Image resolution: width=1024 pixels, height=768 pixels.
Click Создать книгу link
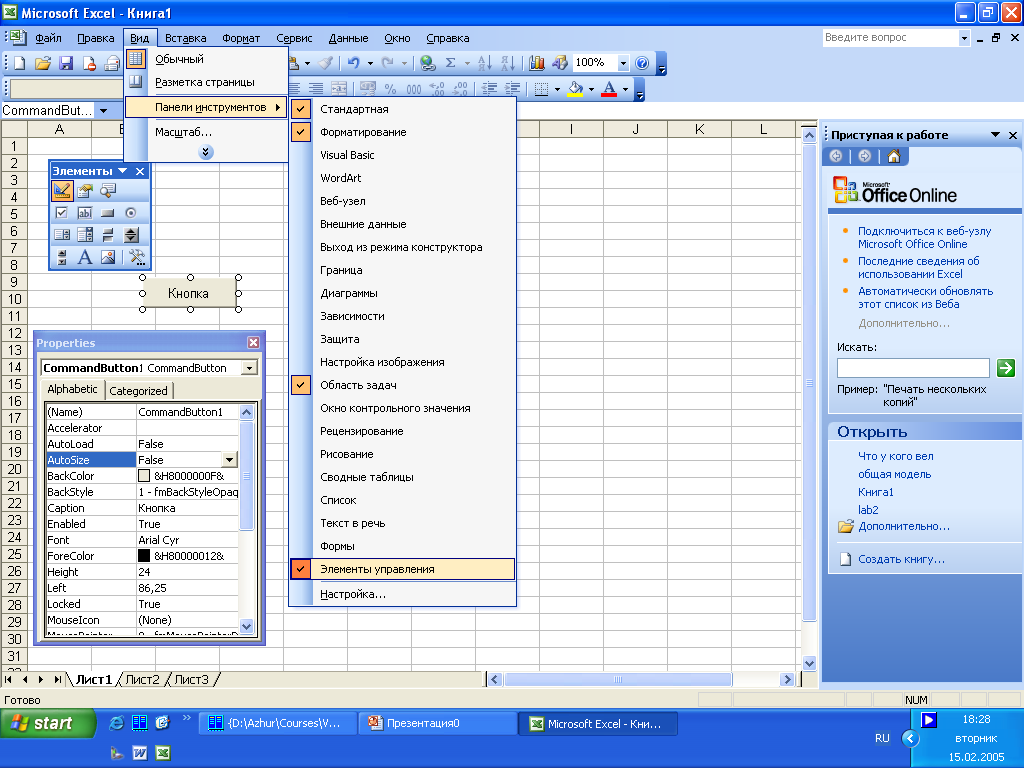coord(901,559)
